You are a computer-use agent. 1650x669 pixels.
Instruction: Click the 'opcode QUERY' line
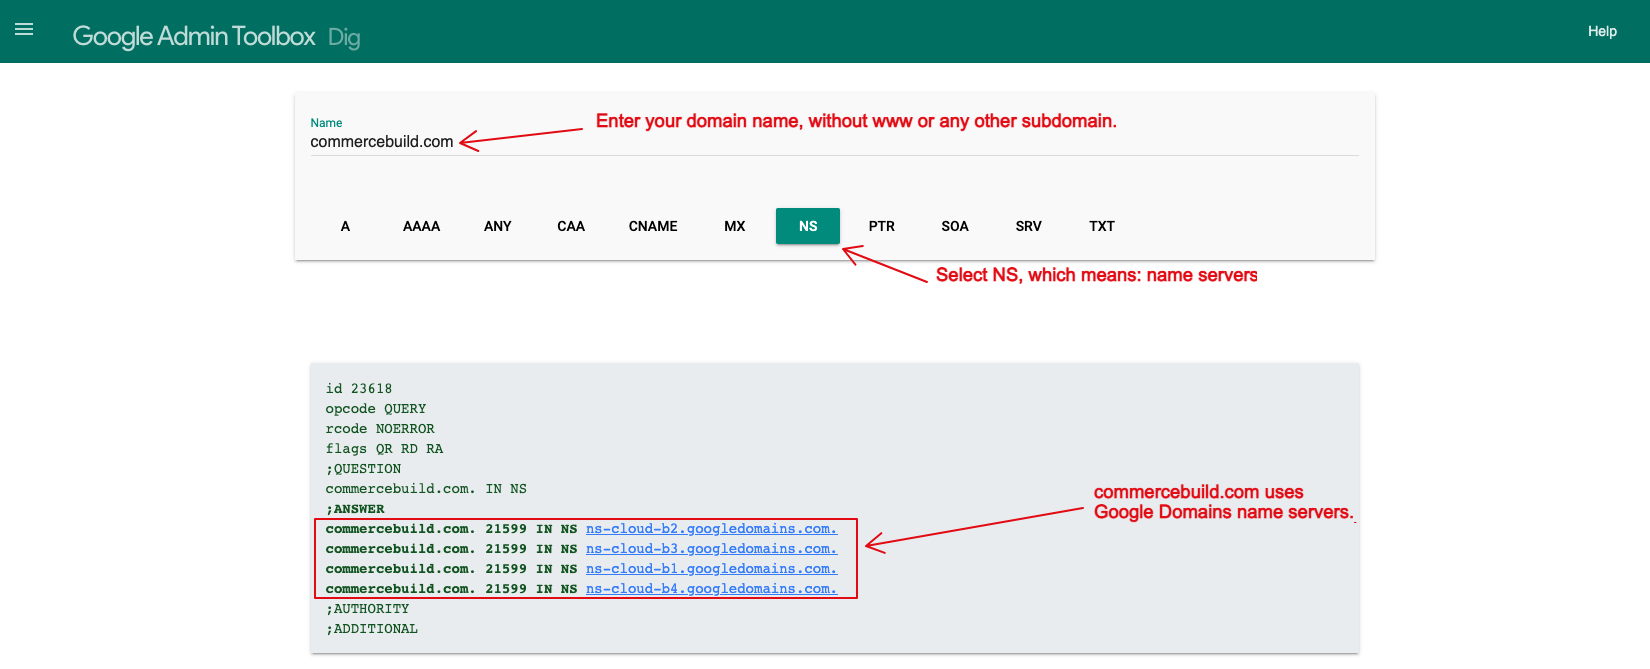coord(376,409)
